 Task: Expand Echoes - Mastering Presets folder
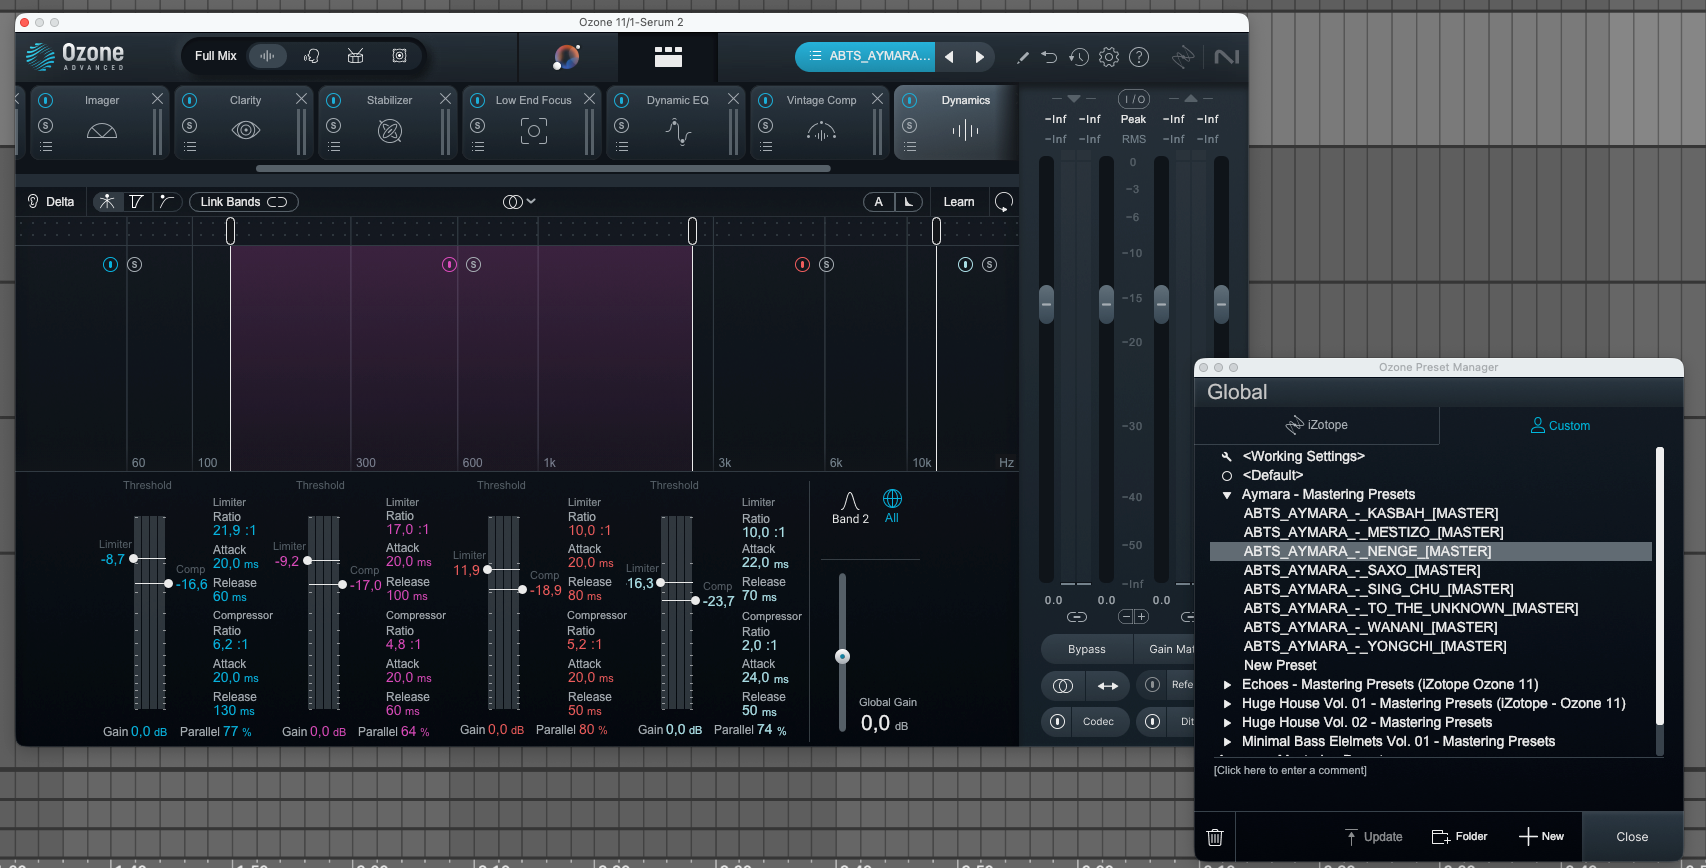1227,685
